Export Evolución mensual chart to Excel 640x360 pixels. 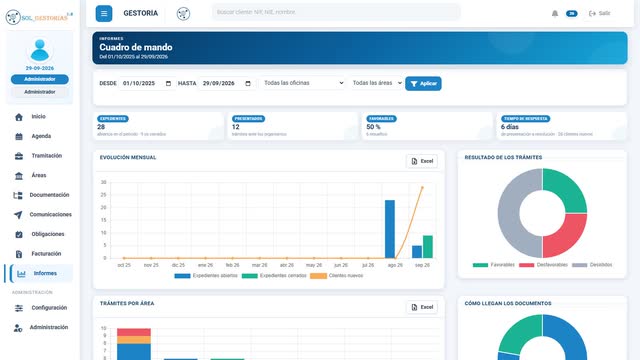(x=422, y=161)
